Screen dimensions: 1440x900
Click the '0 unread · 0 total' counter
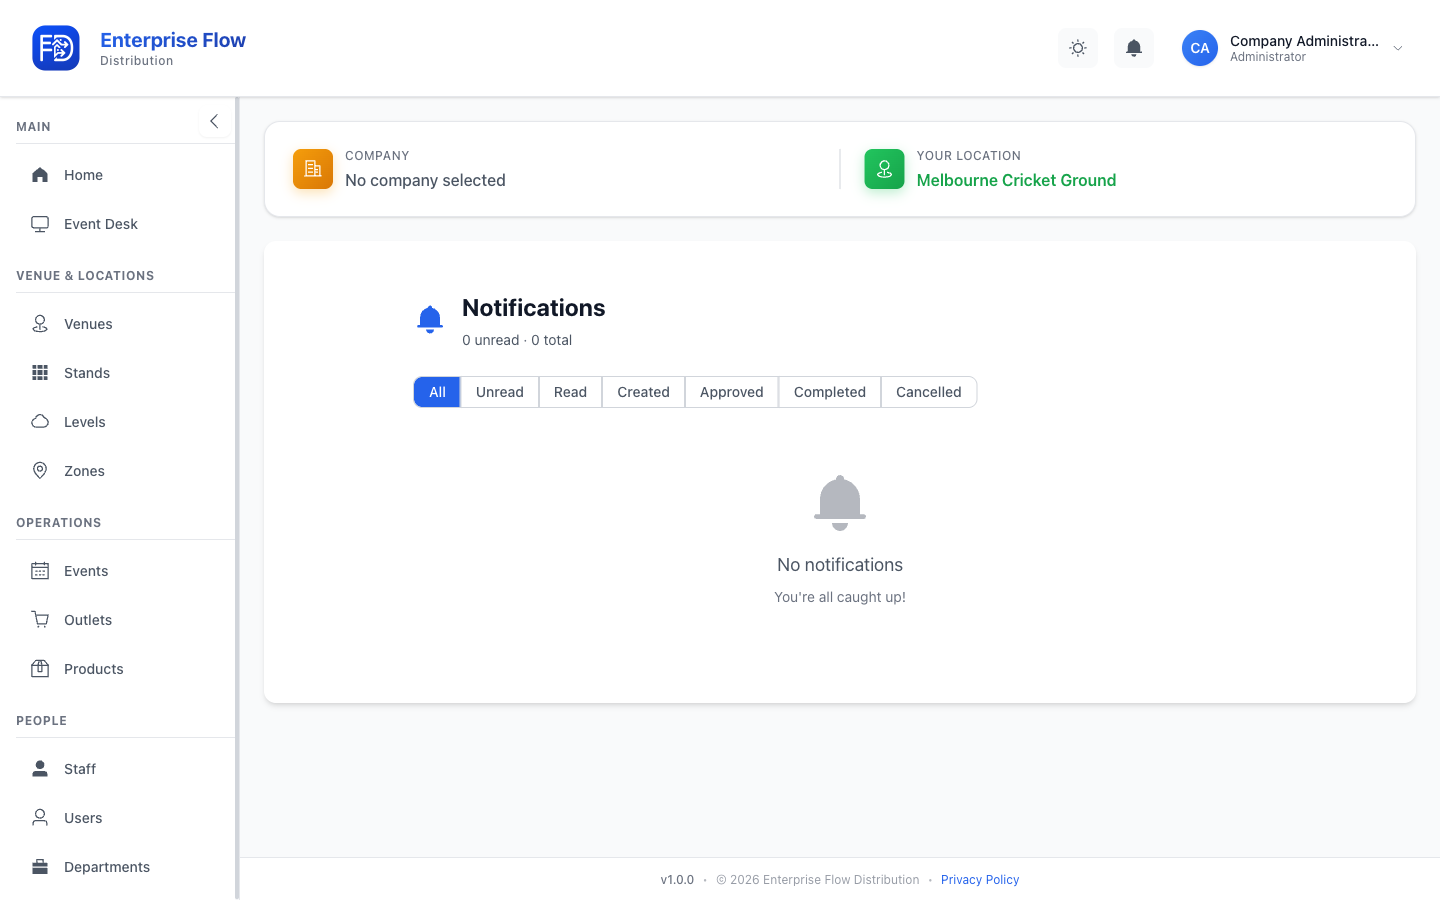[517, 340]
